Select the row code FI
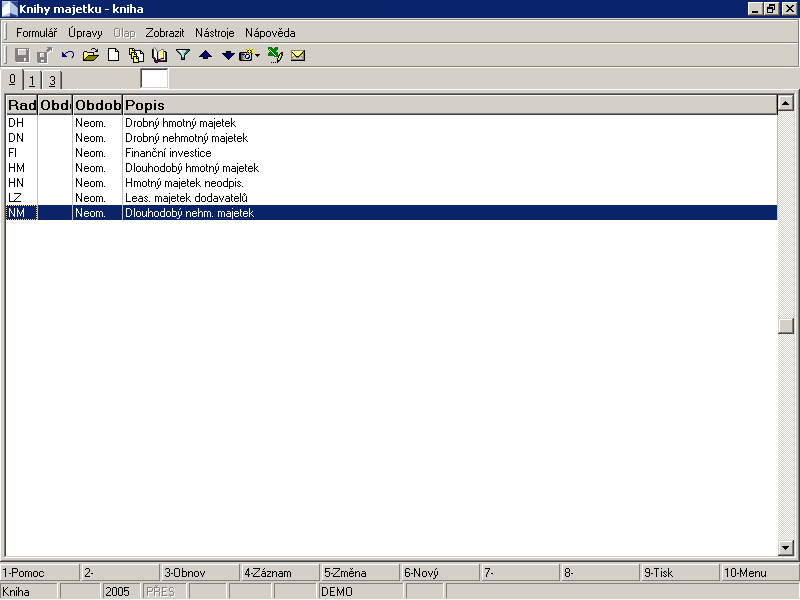 point(13,153)
